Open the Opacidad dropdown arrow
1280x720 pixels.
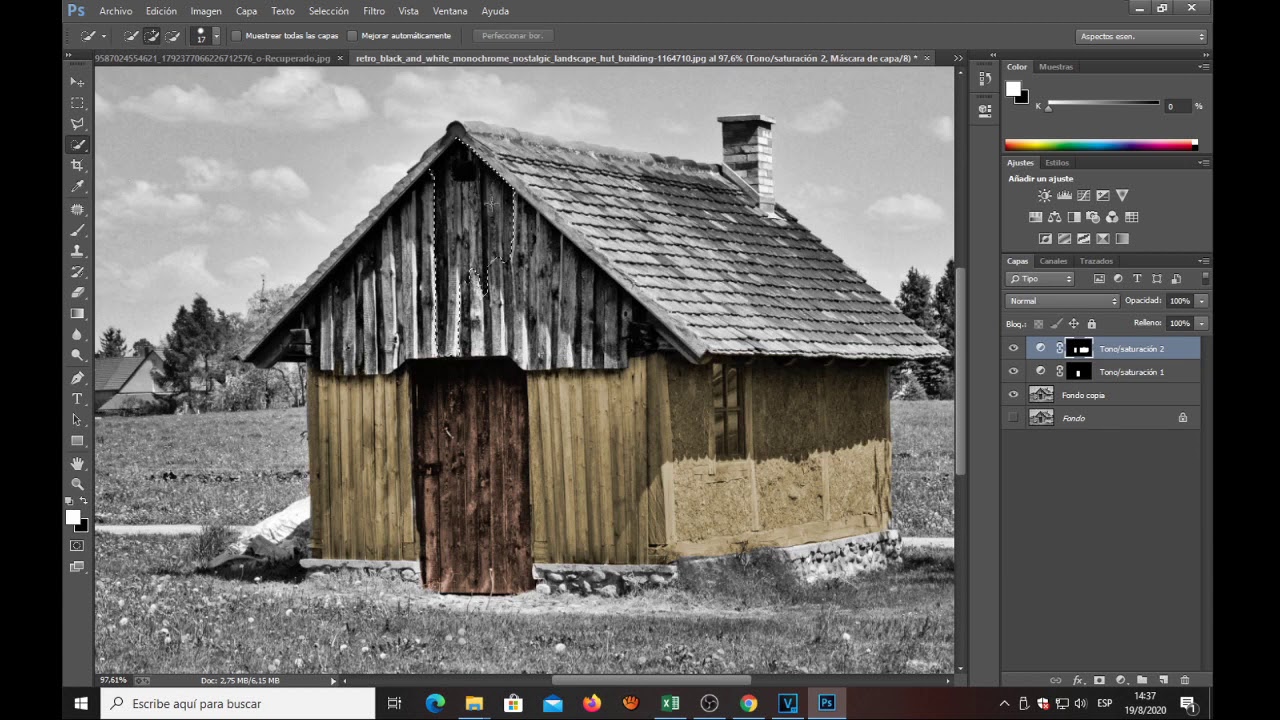click(x=1201, y=301)
